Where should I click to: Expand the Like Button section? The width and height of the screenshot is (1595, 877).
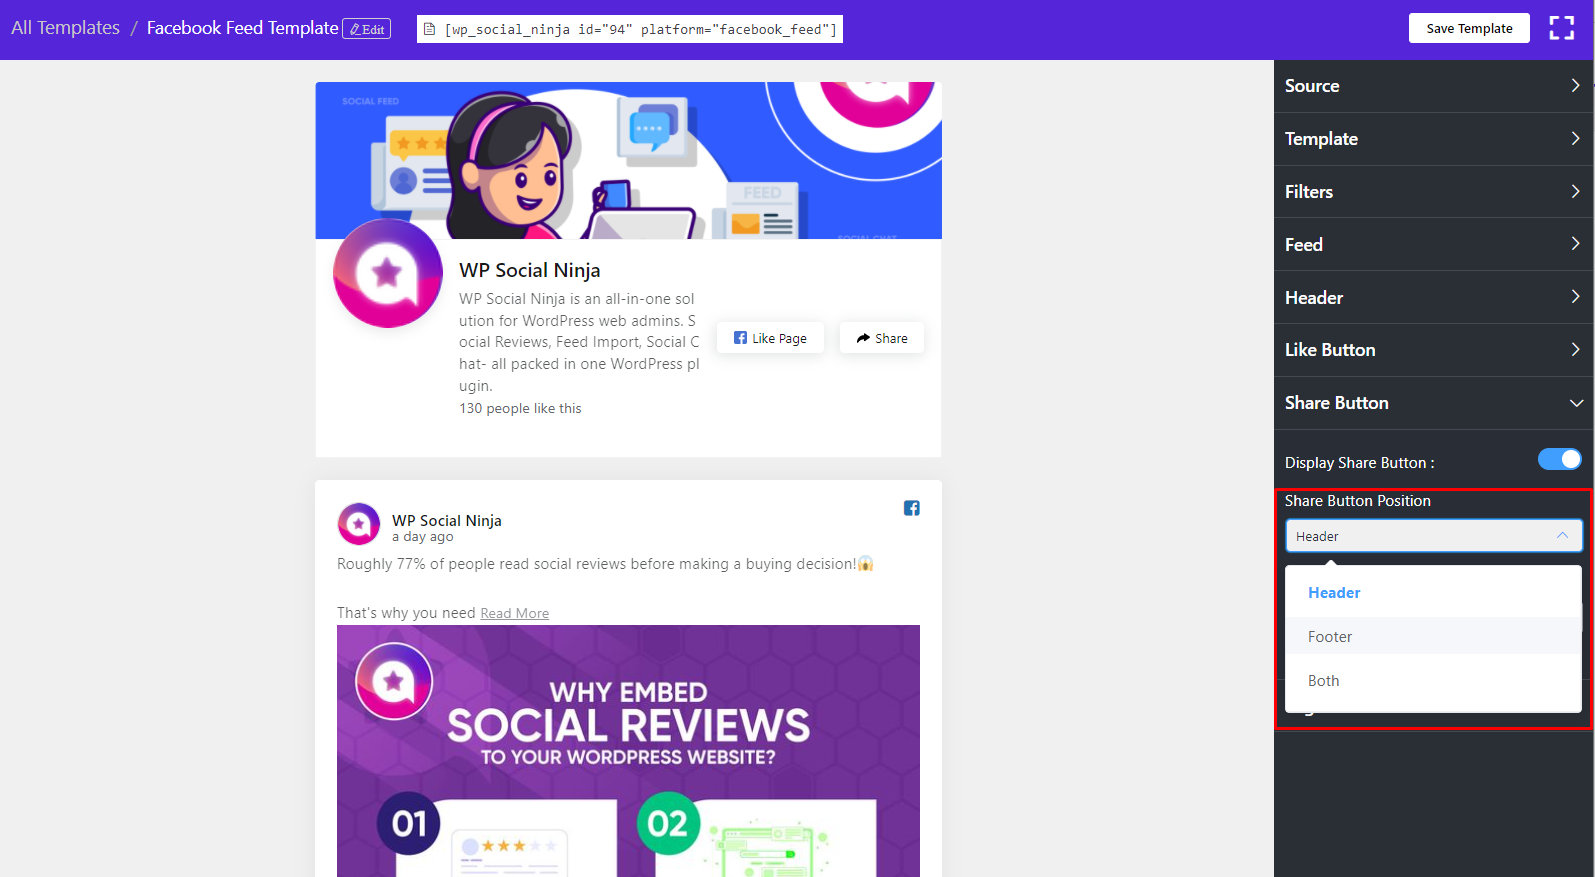(1433, 350)
